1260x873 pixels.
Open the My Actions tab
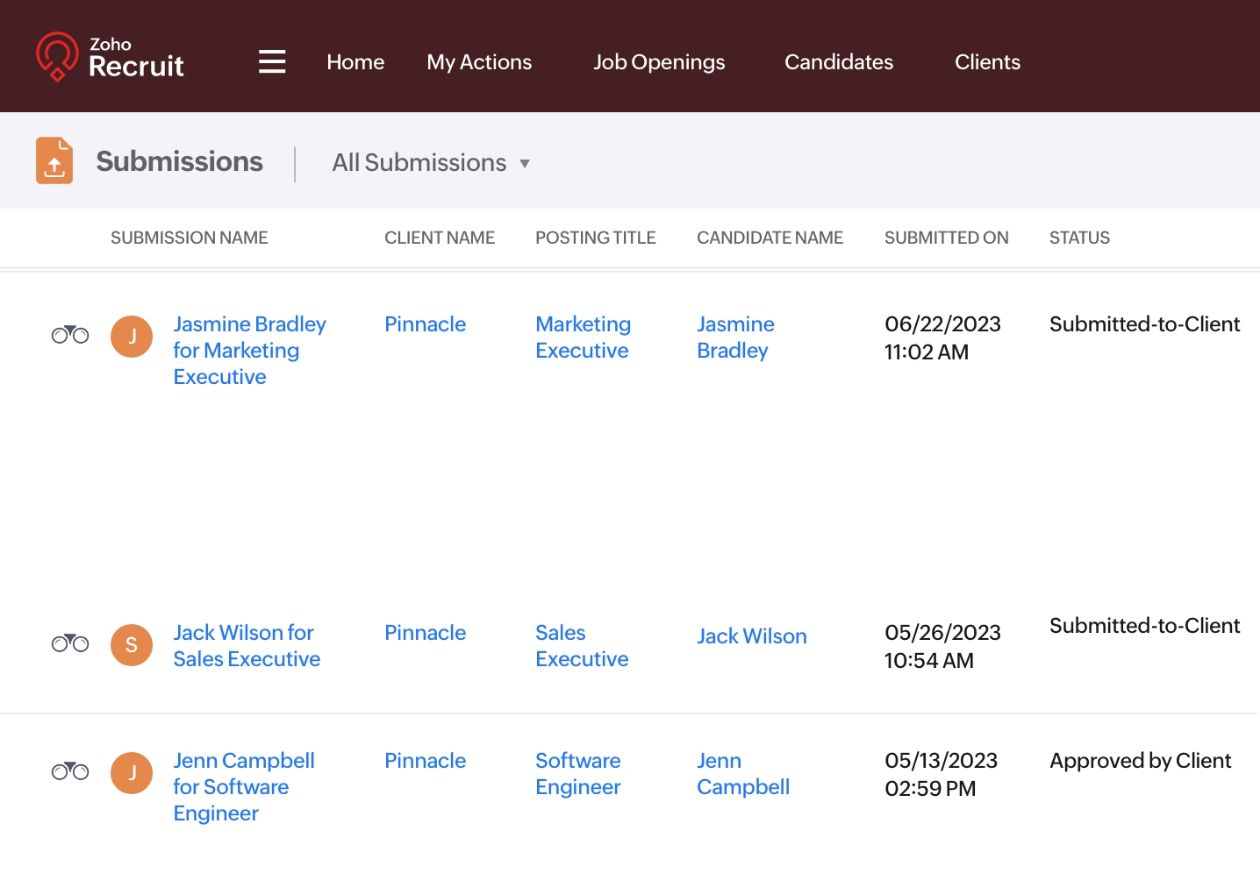pyautogui.click(x=479, y=62)
